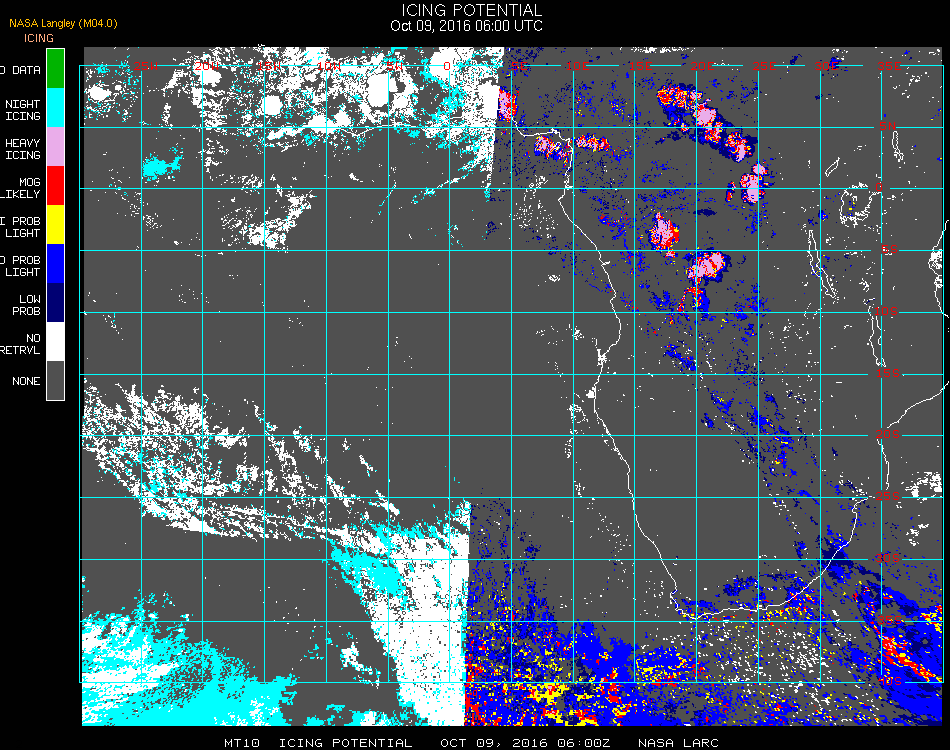Click the '5S' latitude label

coord(889,249)
